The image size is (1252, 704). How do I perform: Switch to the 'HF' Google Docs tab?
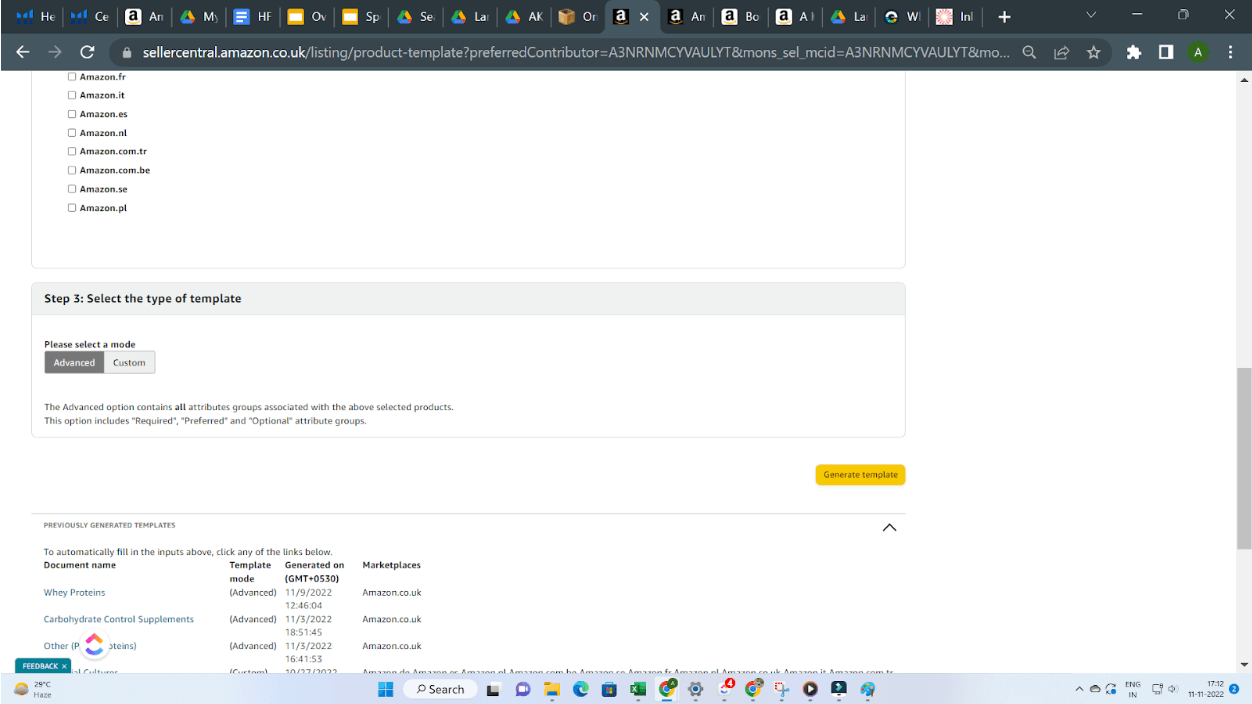(x=253, y=17)
